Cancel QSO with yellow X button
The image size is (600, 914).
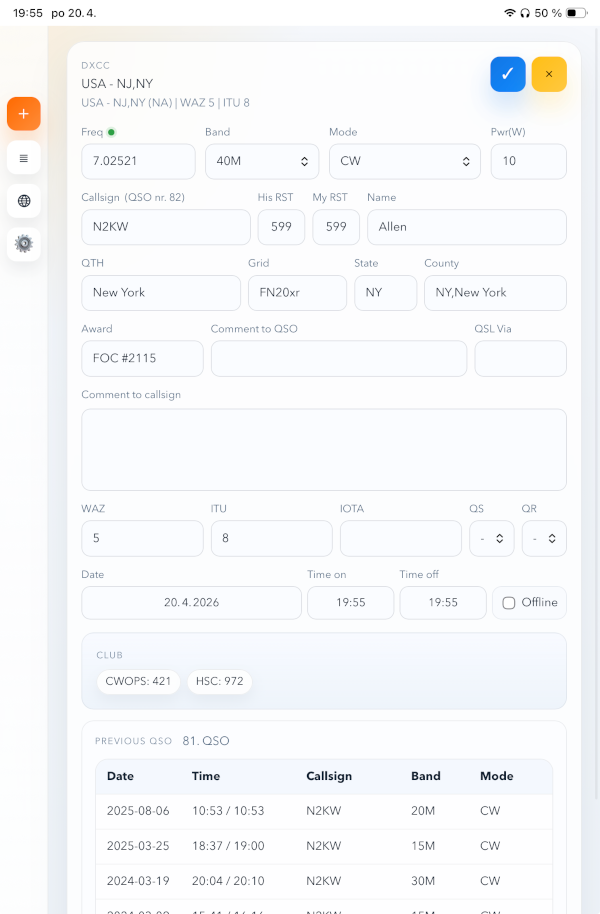549,74
